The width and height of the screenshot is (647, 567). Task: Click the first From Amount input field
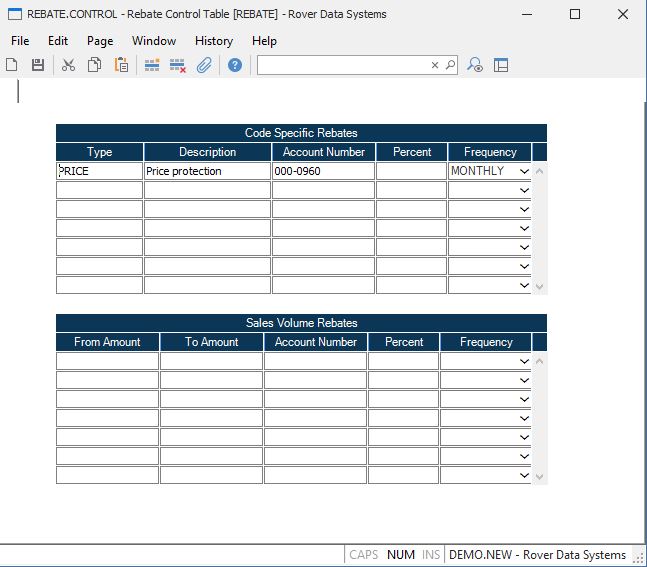(x=107, y=361)
